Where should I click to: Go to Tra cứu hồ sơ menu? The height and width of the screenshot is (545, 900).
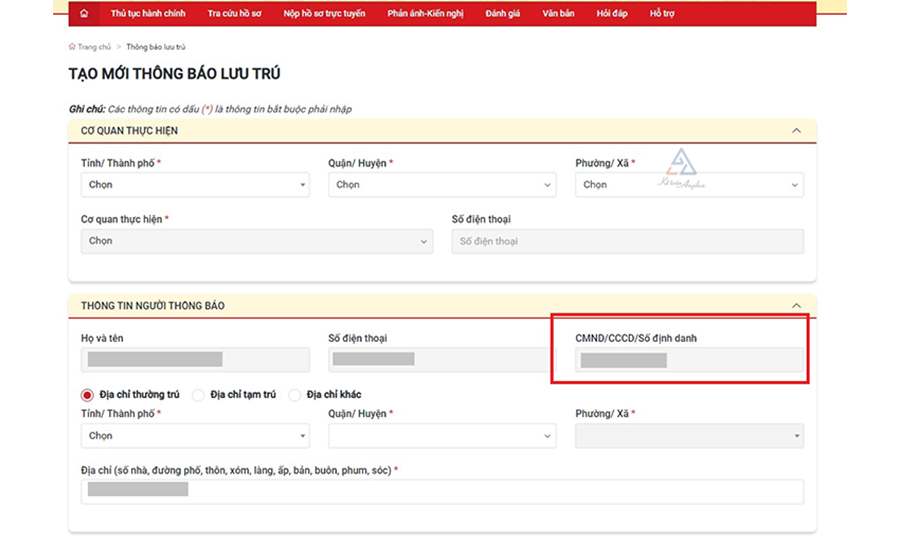coord(234,14)
